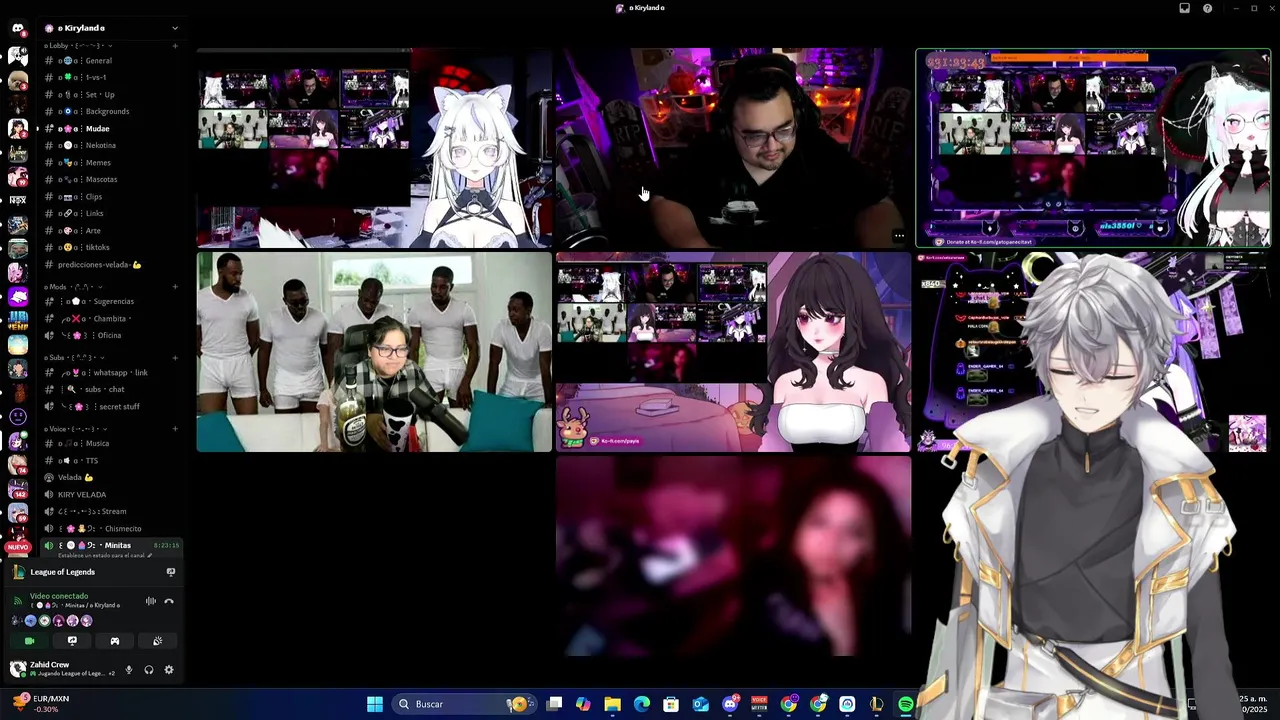Deafen audio with the headphones icon

pyautogui.click(x=149, y=670)
